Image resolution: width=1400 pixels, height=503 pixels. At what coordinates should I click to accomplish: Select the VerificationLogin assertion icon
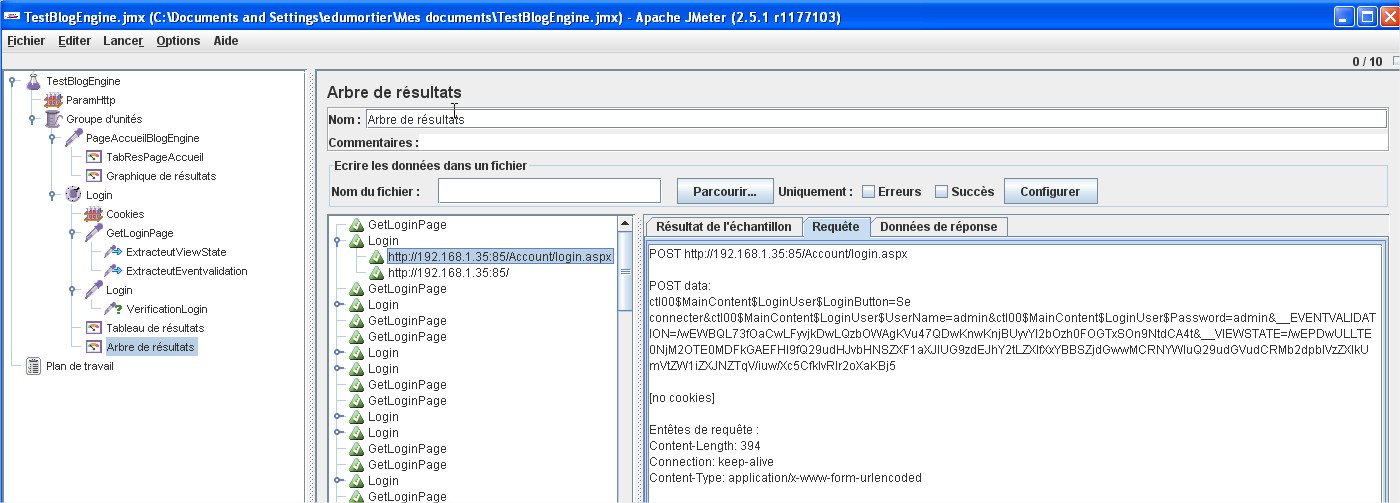click(x=113, y=309)
